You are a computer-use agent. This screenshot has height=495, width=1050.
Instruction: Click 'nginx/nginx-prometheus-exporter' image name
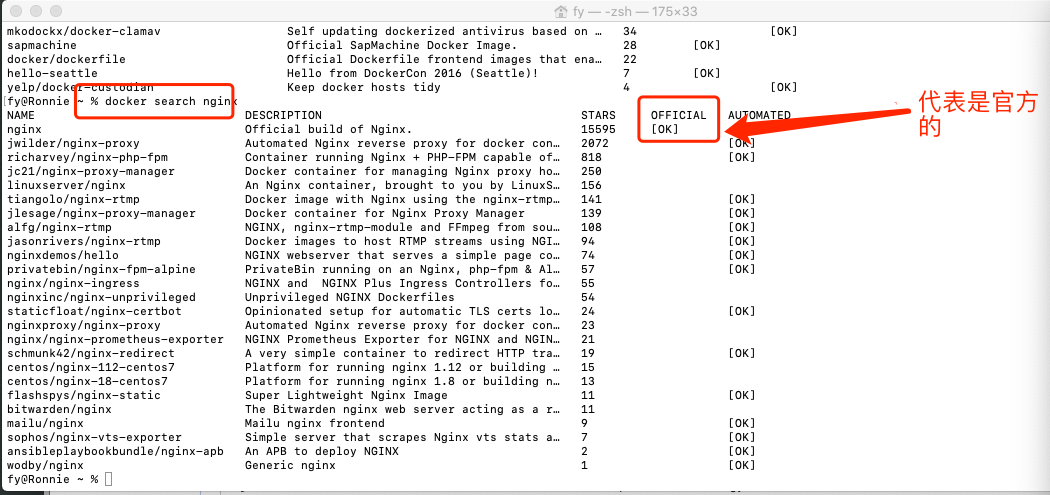[x=115, y=340]
